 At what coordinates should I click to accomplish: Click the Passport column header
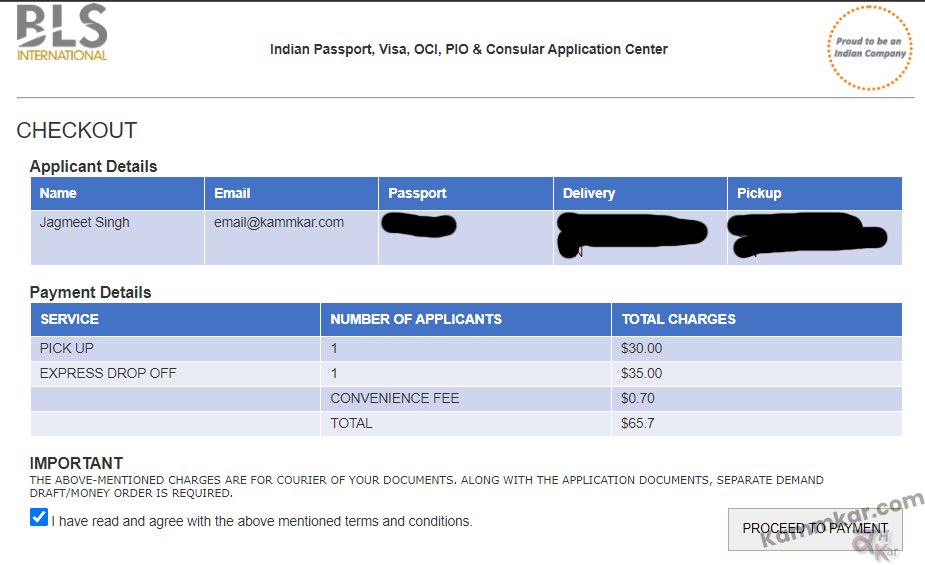(x=466, y=193)
